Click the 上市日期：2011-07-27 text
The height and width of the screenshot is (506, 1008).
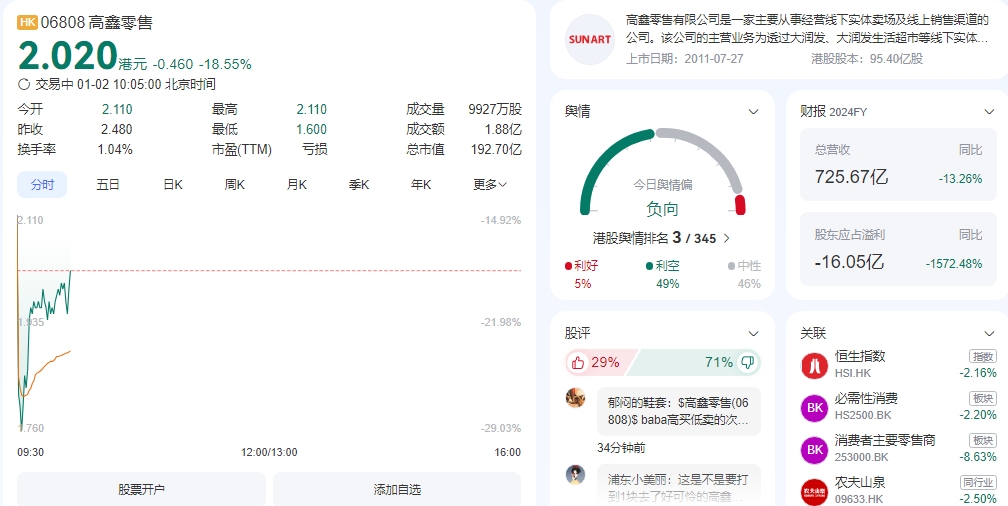(x=685, y=59)
